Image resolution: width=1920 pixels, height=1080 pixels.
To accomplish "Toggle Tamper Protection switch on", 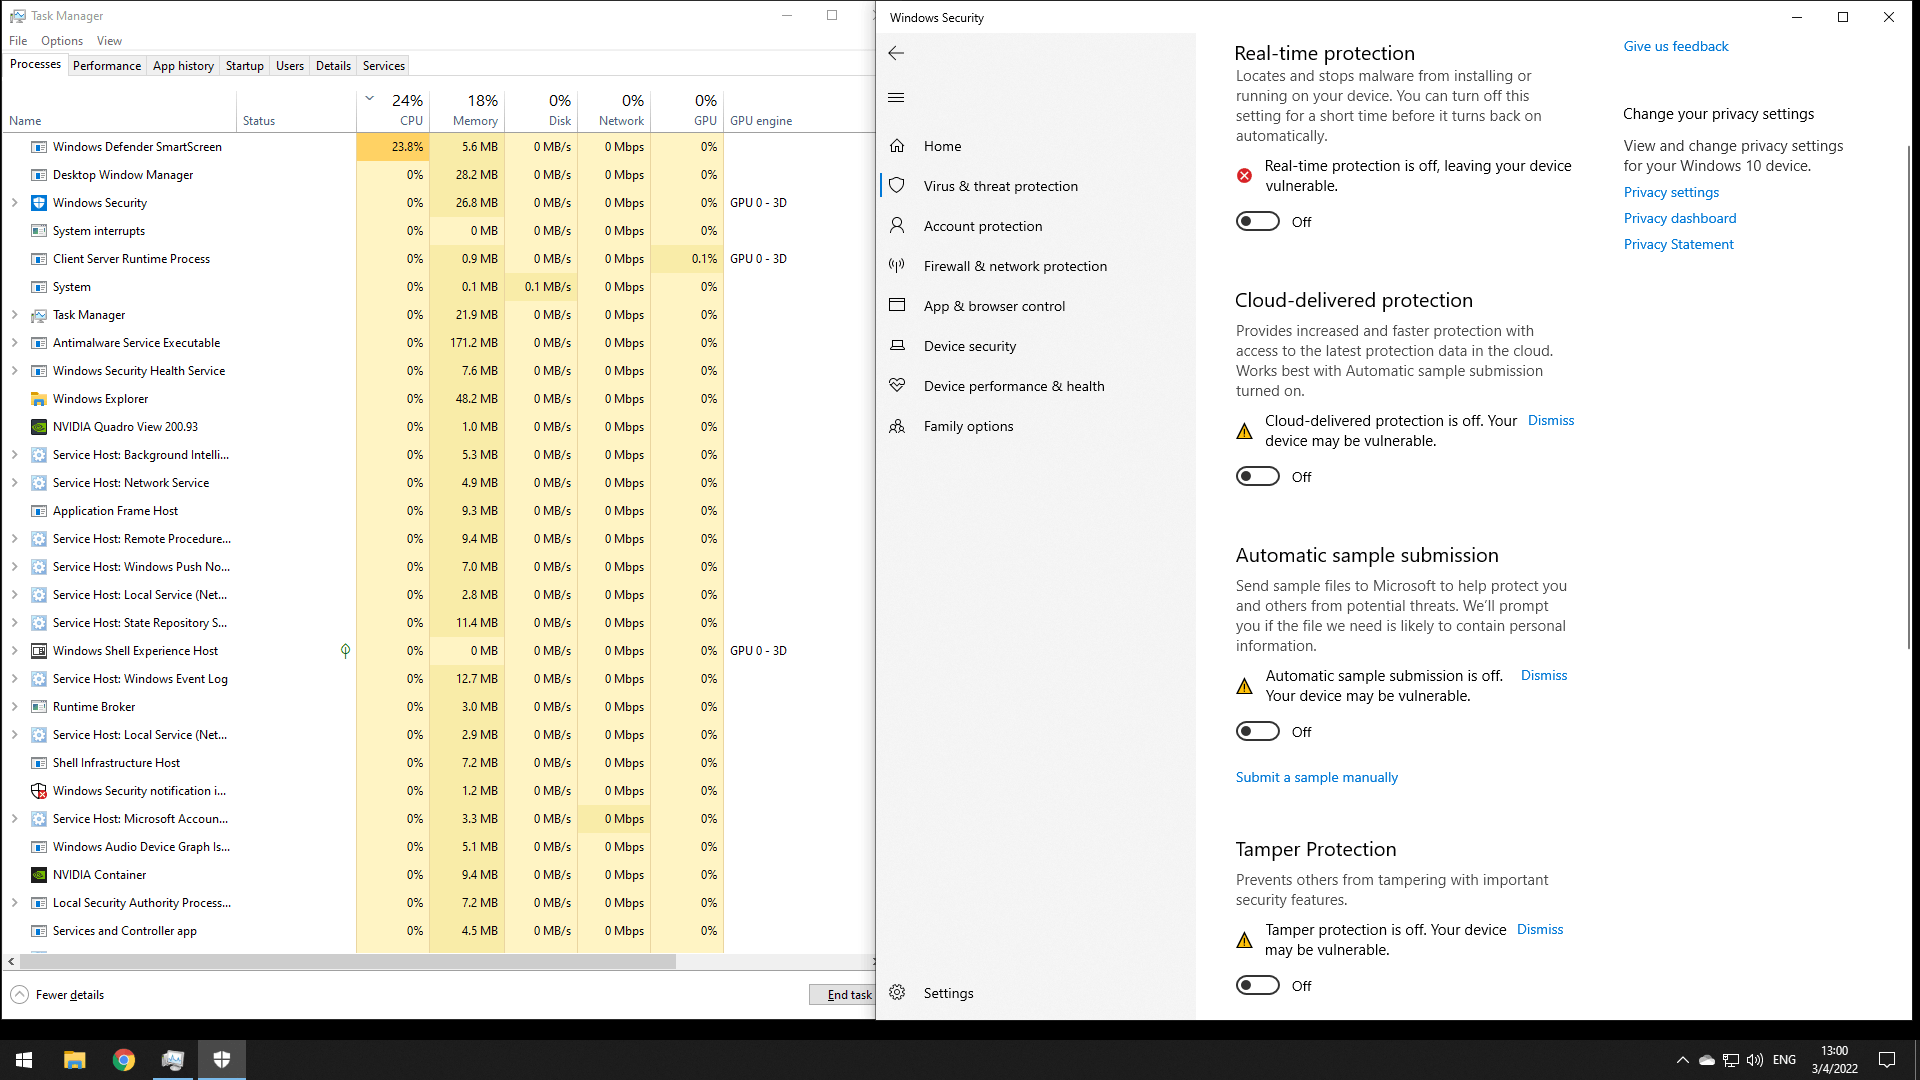I will pyautogui.click(x=1257, y=985).
